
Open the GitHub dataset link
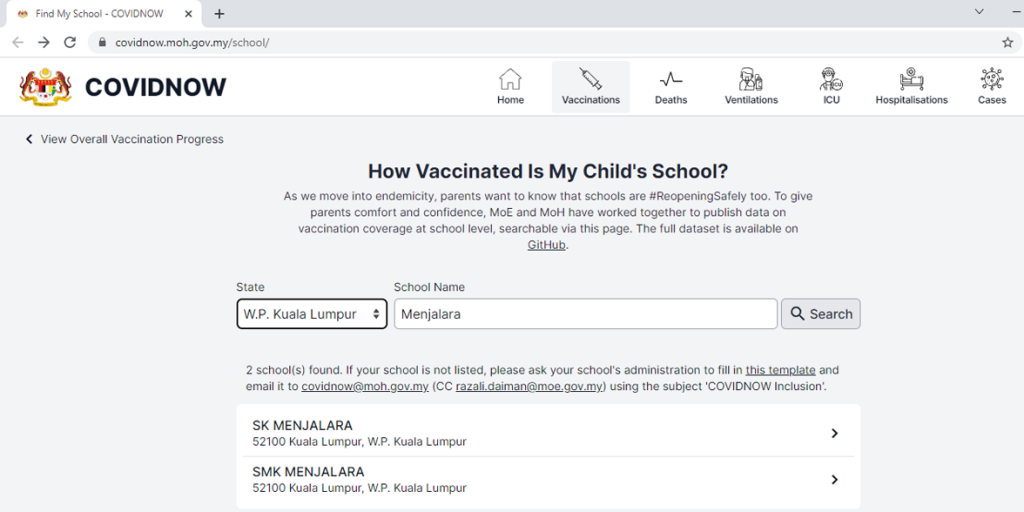(x=547, y=246)
